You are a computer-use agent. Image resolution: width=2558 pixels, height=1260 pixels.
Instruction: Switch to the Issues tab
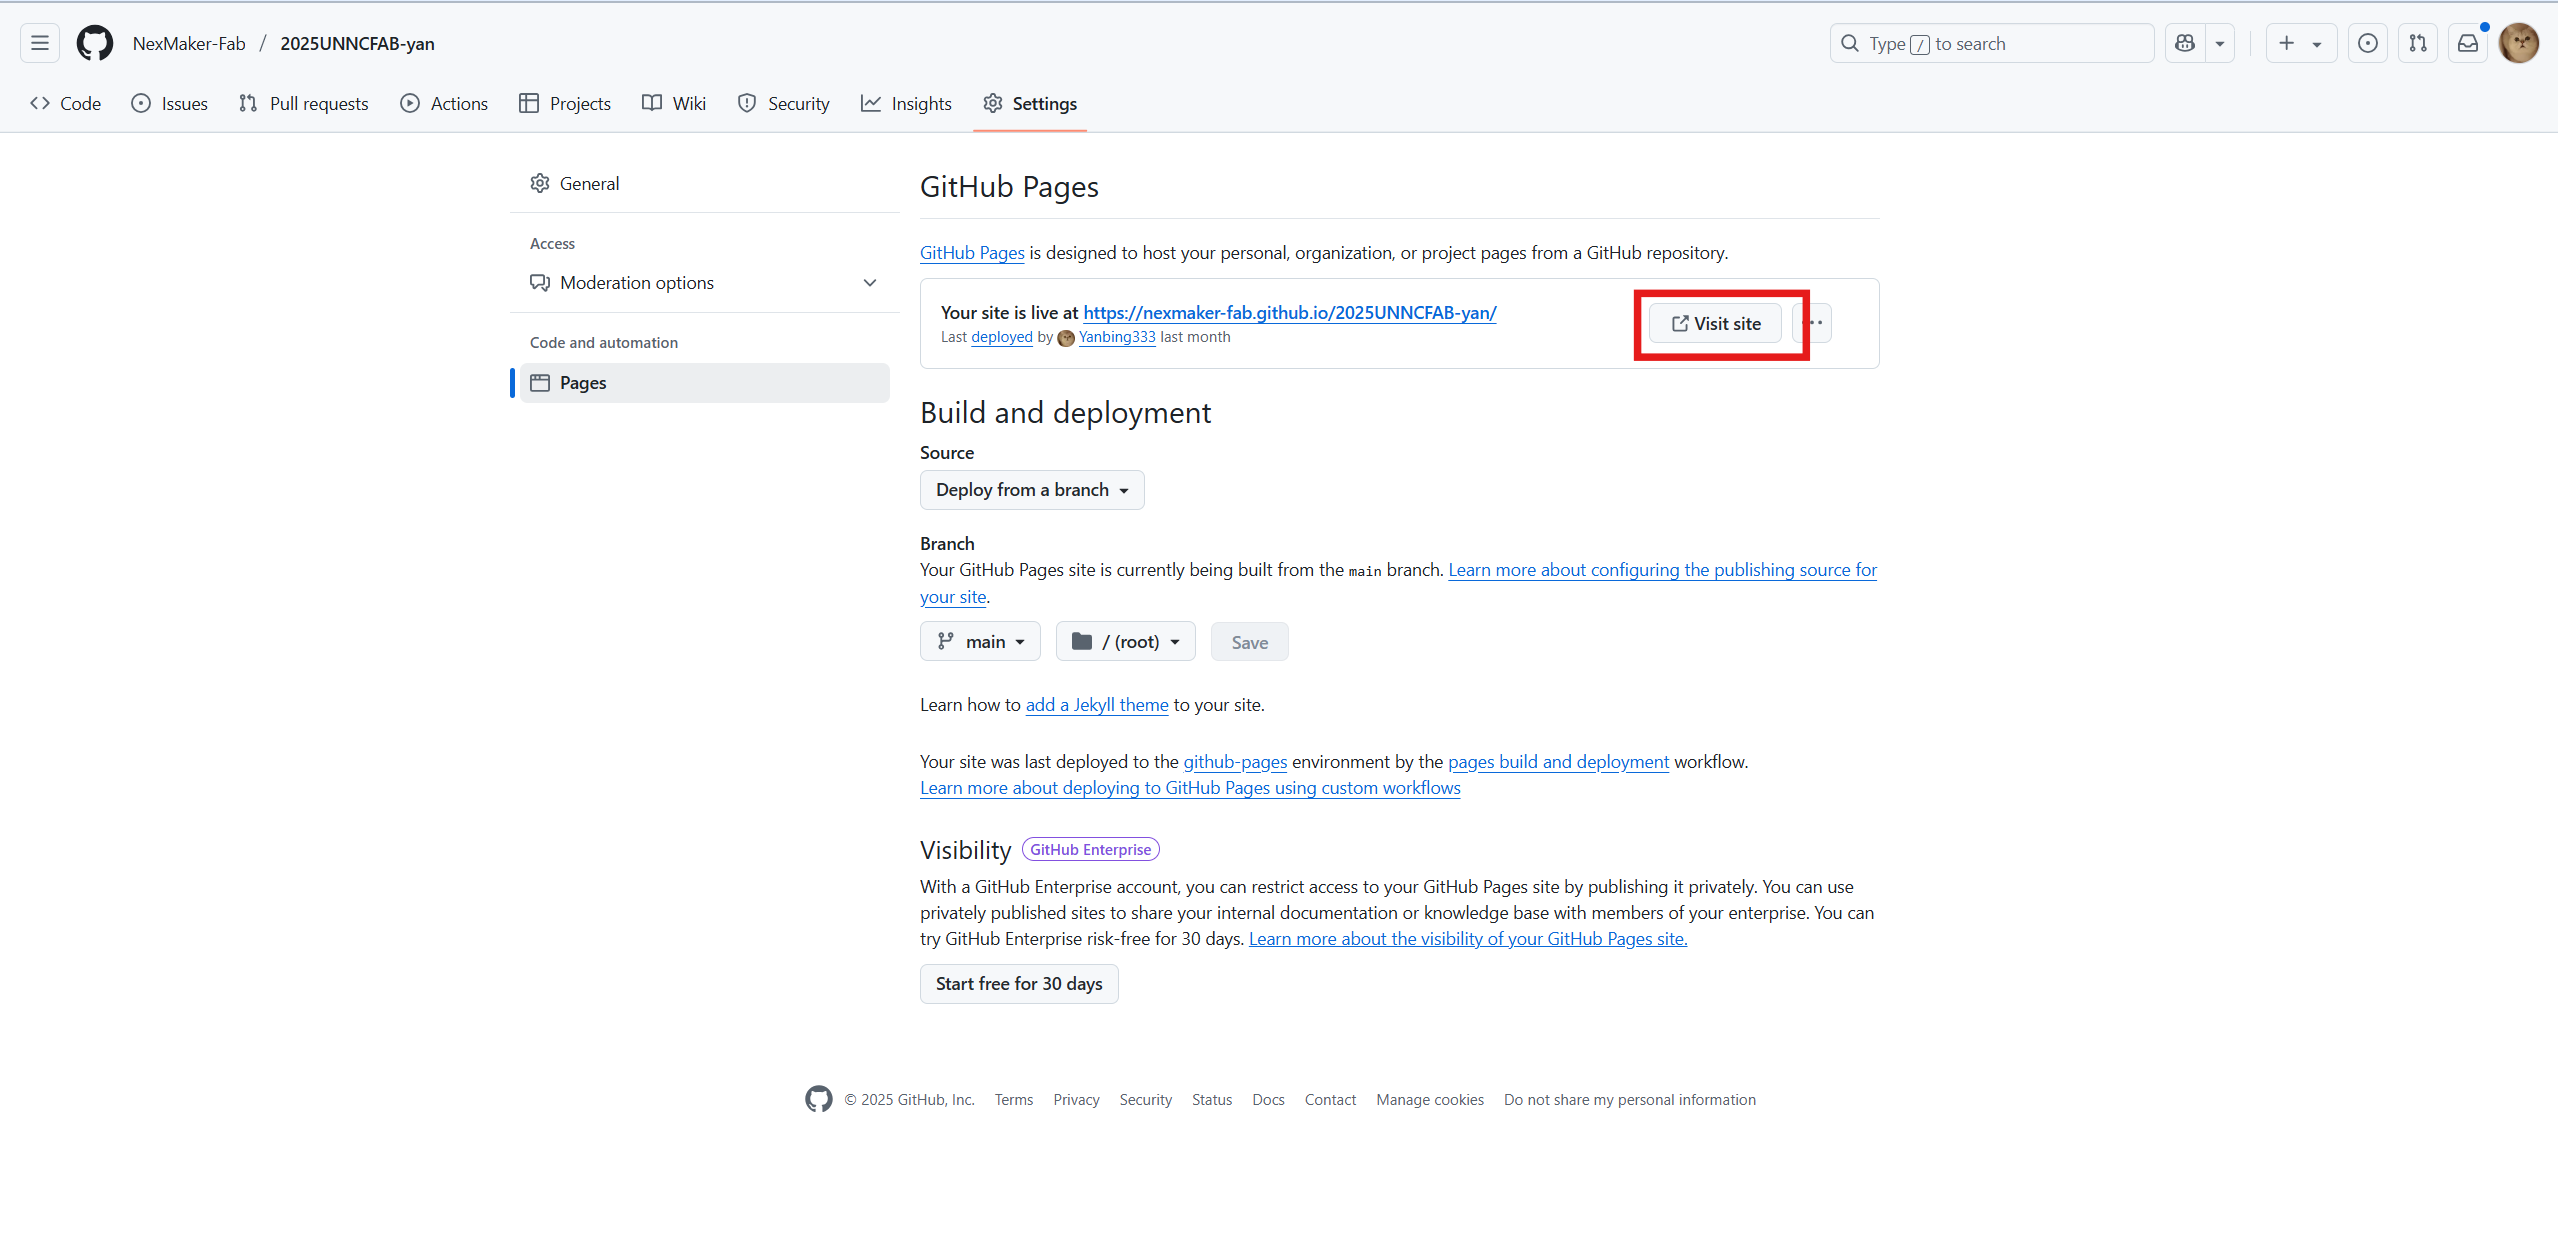tap(170, 103)
